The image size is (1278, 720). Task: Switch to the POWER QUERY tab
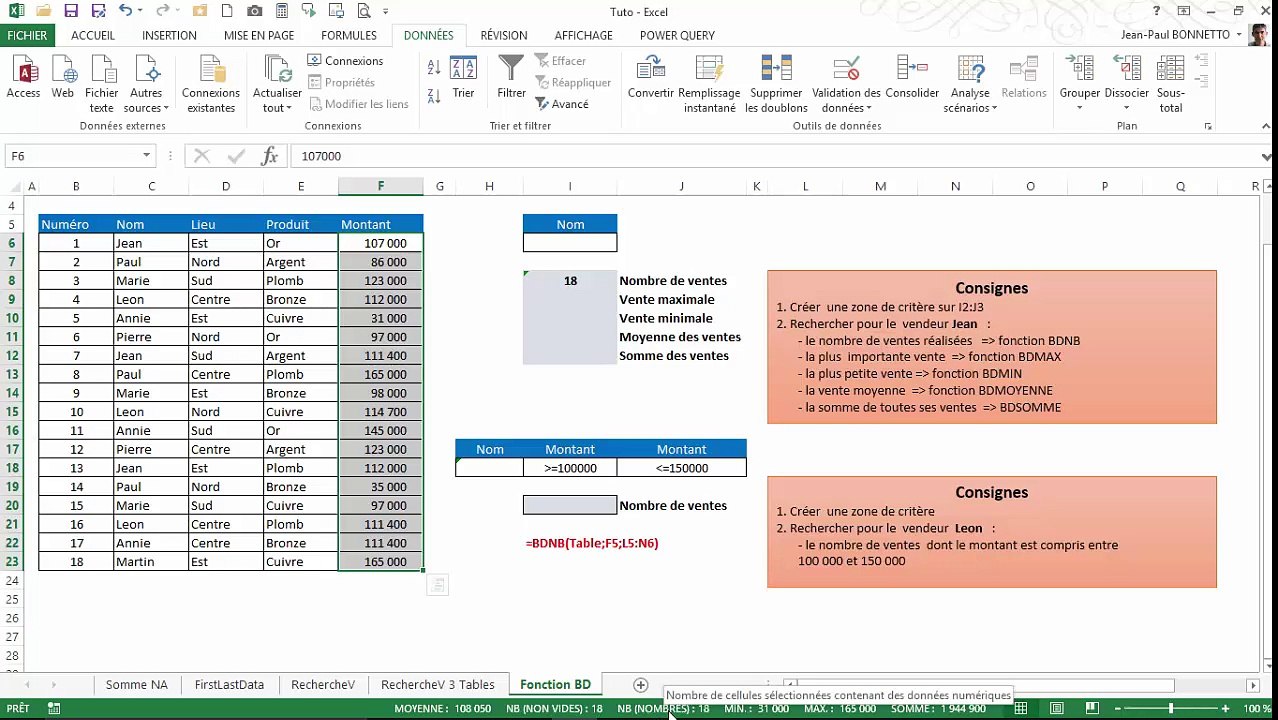[x=677, y=35]
